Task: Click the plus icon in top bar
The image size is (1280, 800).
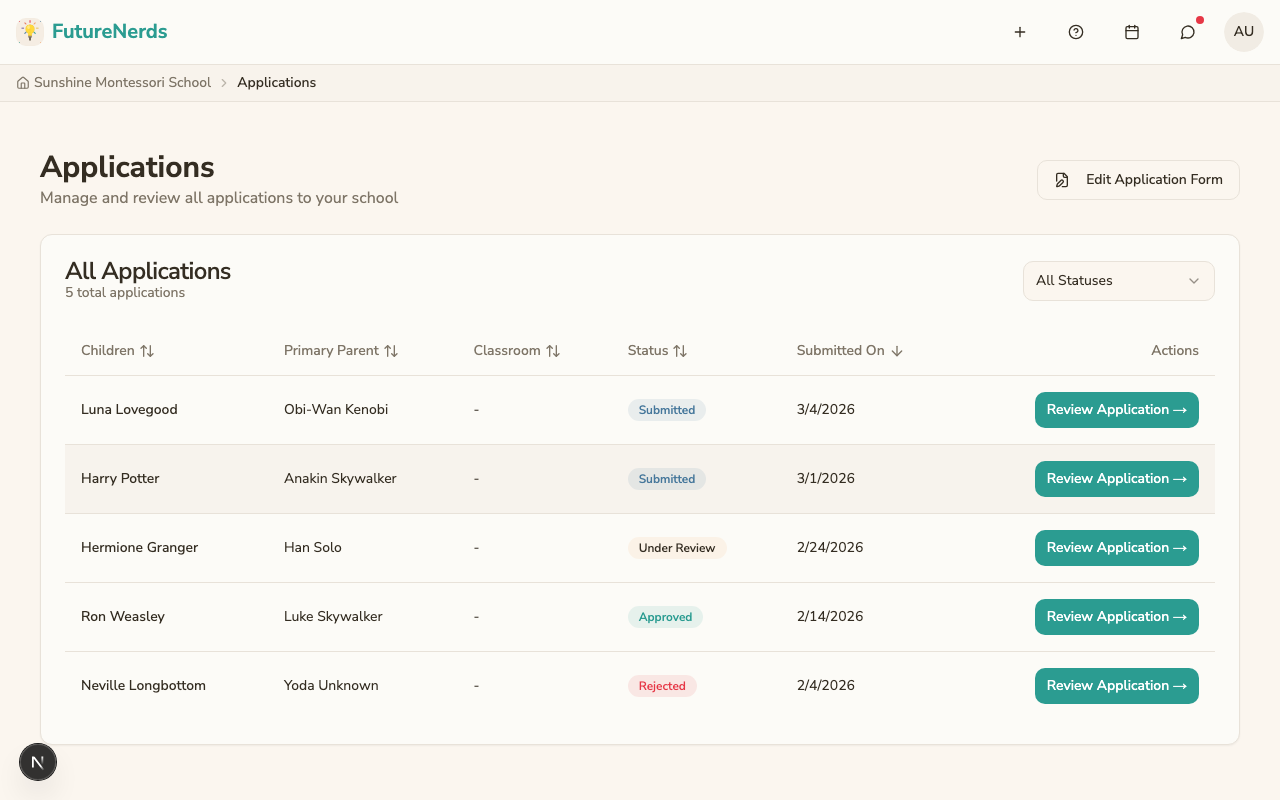Action: pos(1020,32)
